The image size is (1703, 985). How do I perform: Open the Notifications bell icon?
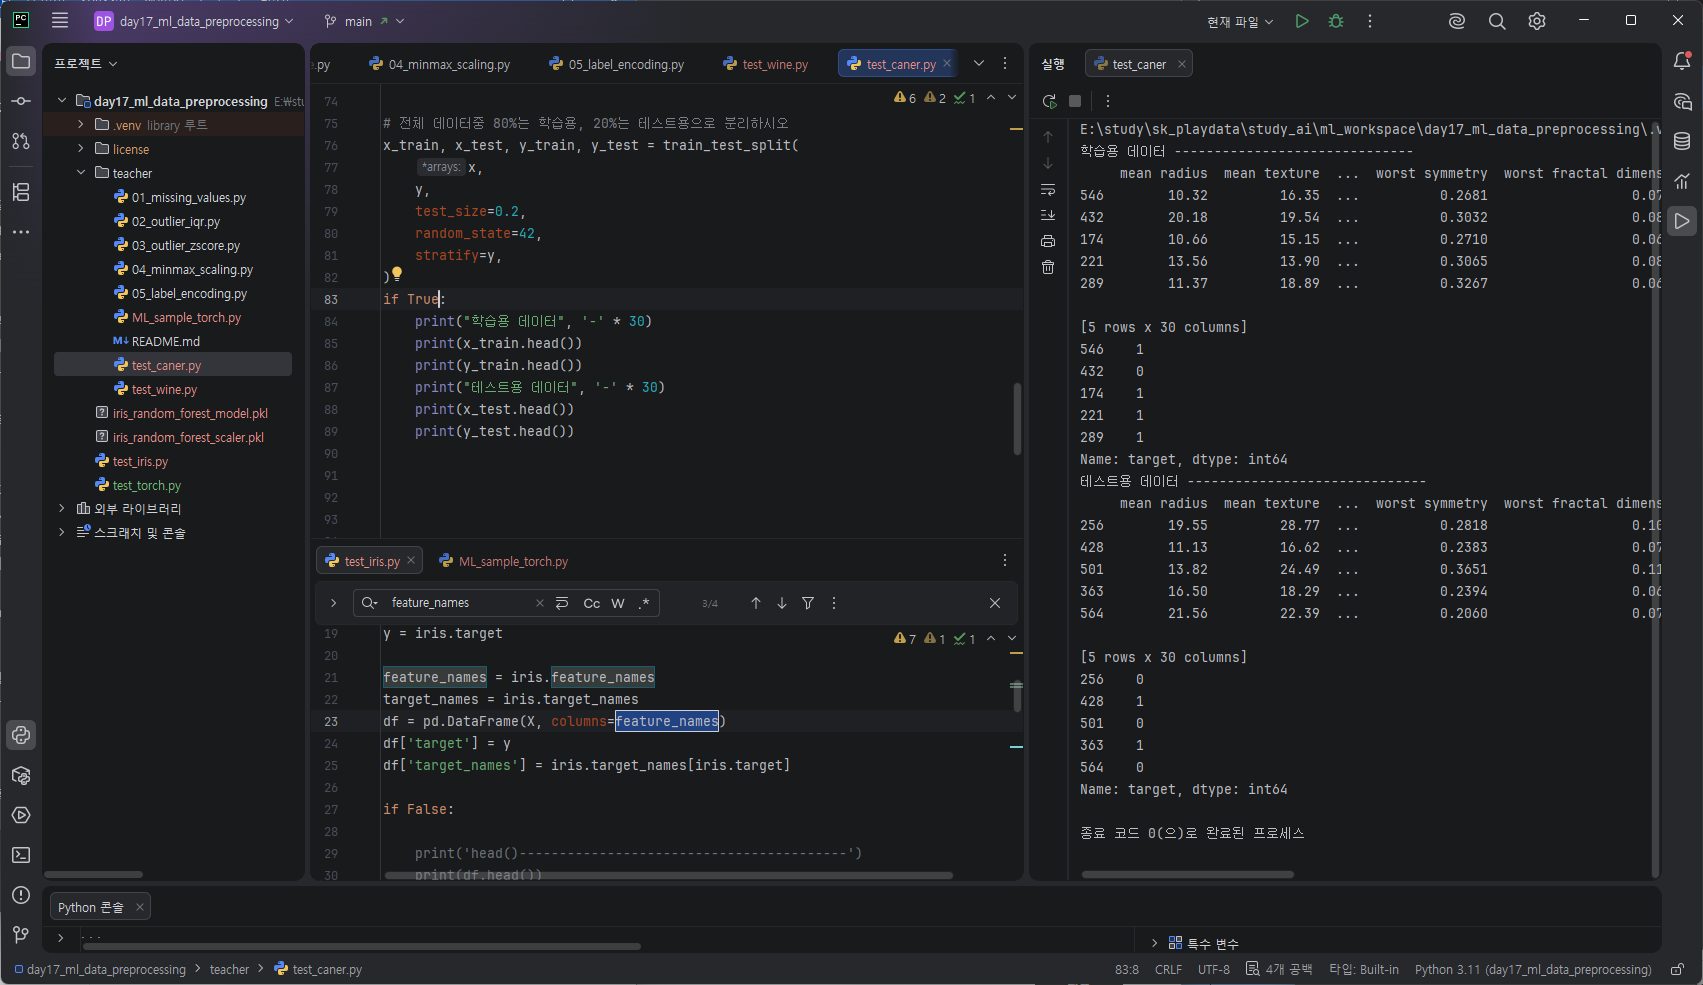[x=1682, y=62]
